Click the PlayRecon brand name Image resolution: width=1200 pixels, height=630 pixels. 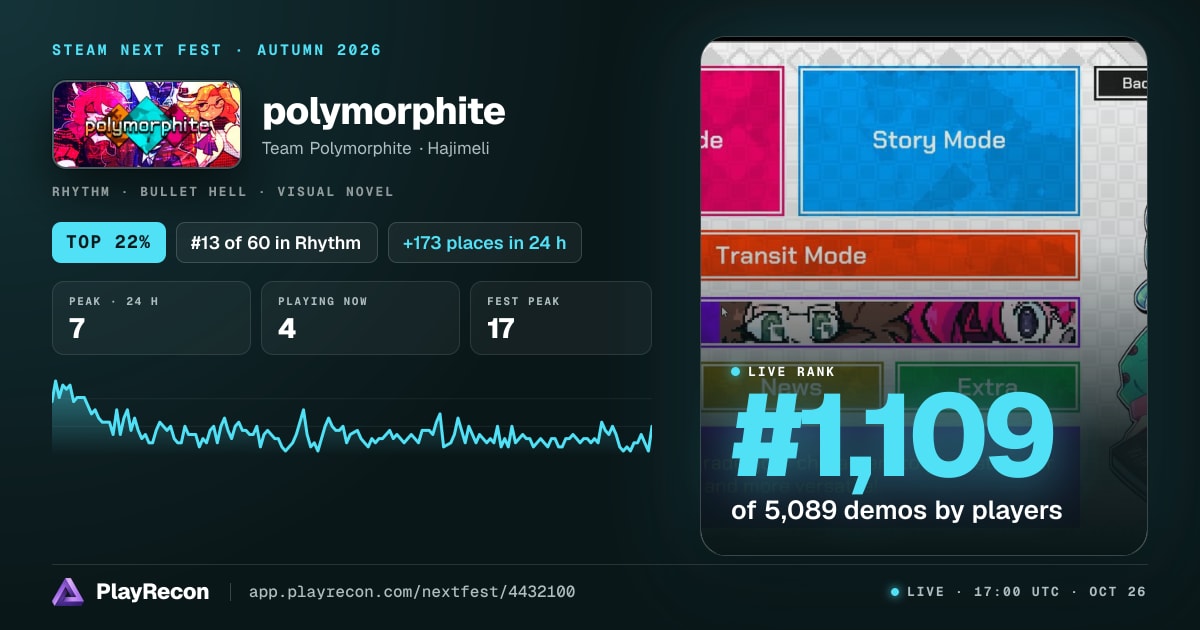pyautogui.click(x=153, y=592)
